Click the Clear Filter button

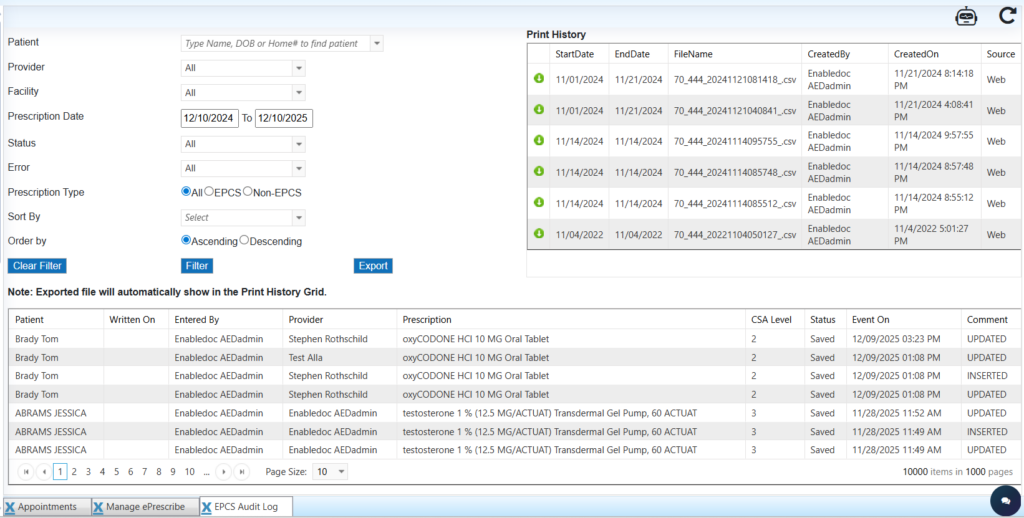37,266
